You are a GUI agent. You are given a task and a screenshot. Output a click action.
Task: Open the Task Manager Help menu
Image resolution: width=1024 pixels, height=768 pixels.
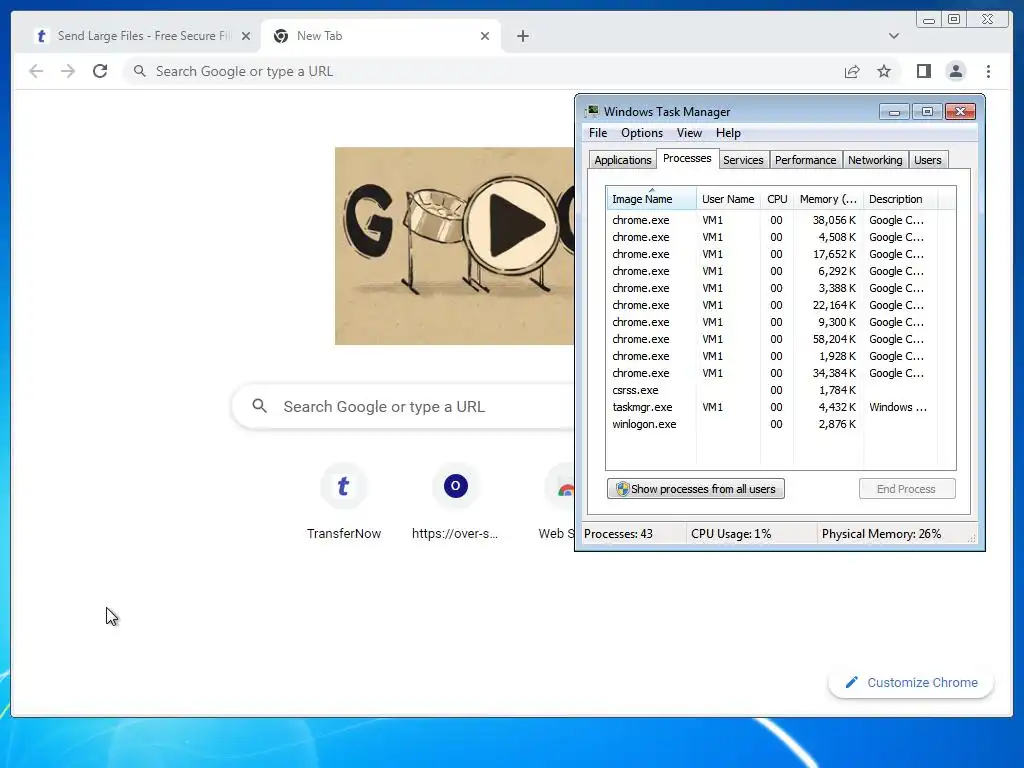pyautogui.click(x=728, y=133)
